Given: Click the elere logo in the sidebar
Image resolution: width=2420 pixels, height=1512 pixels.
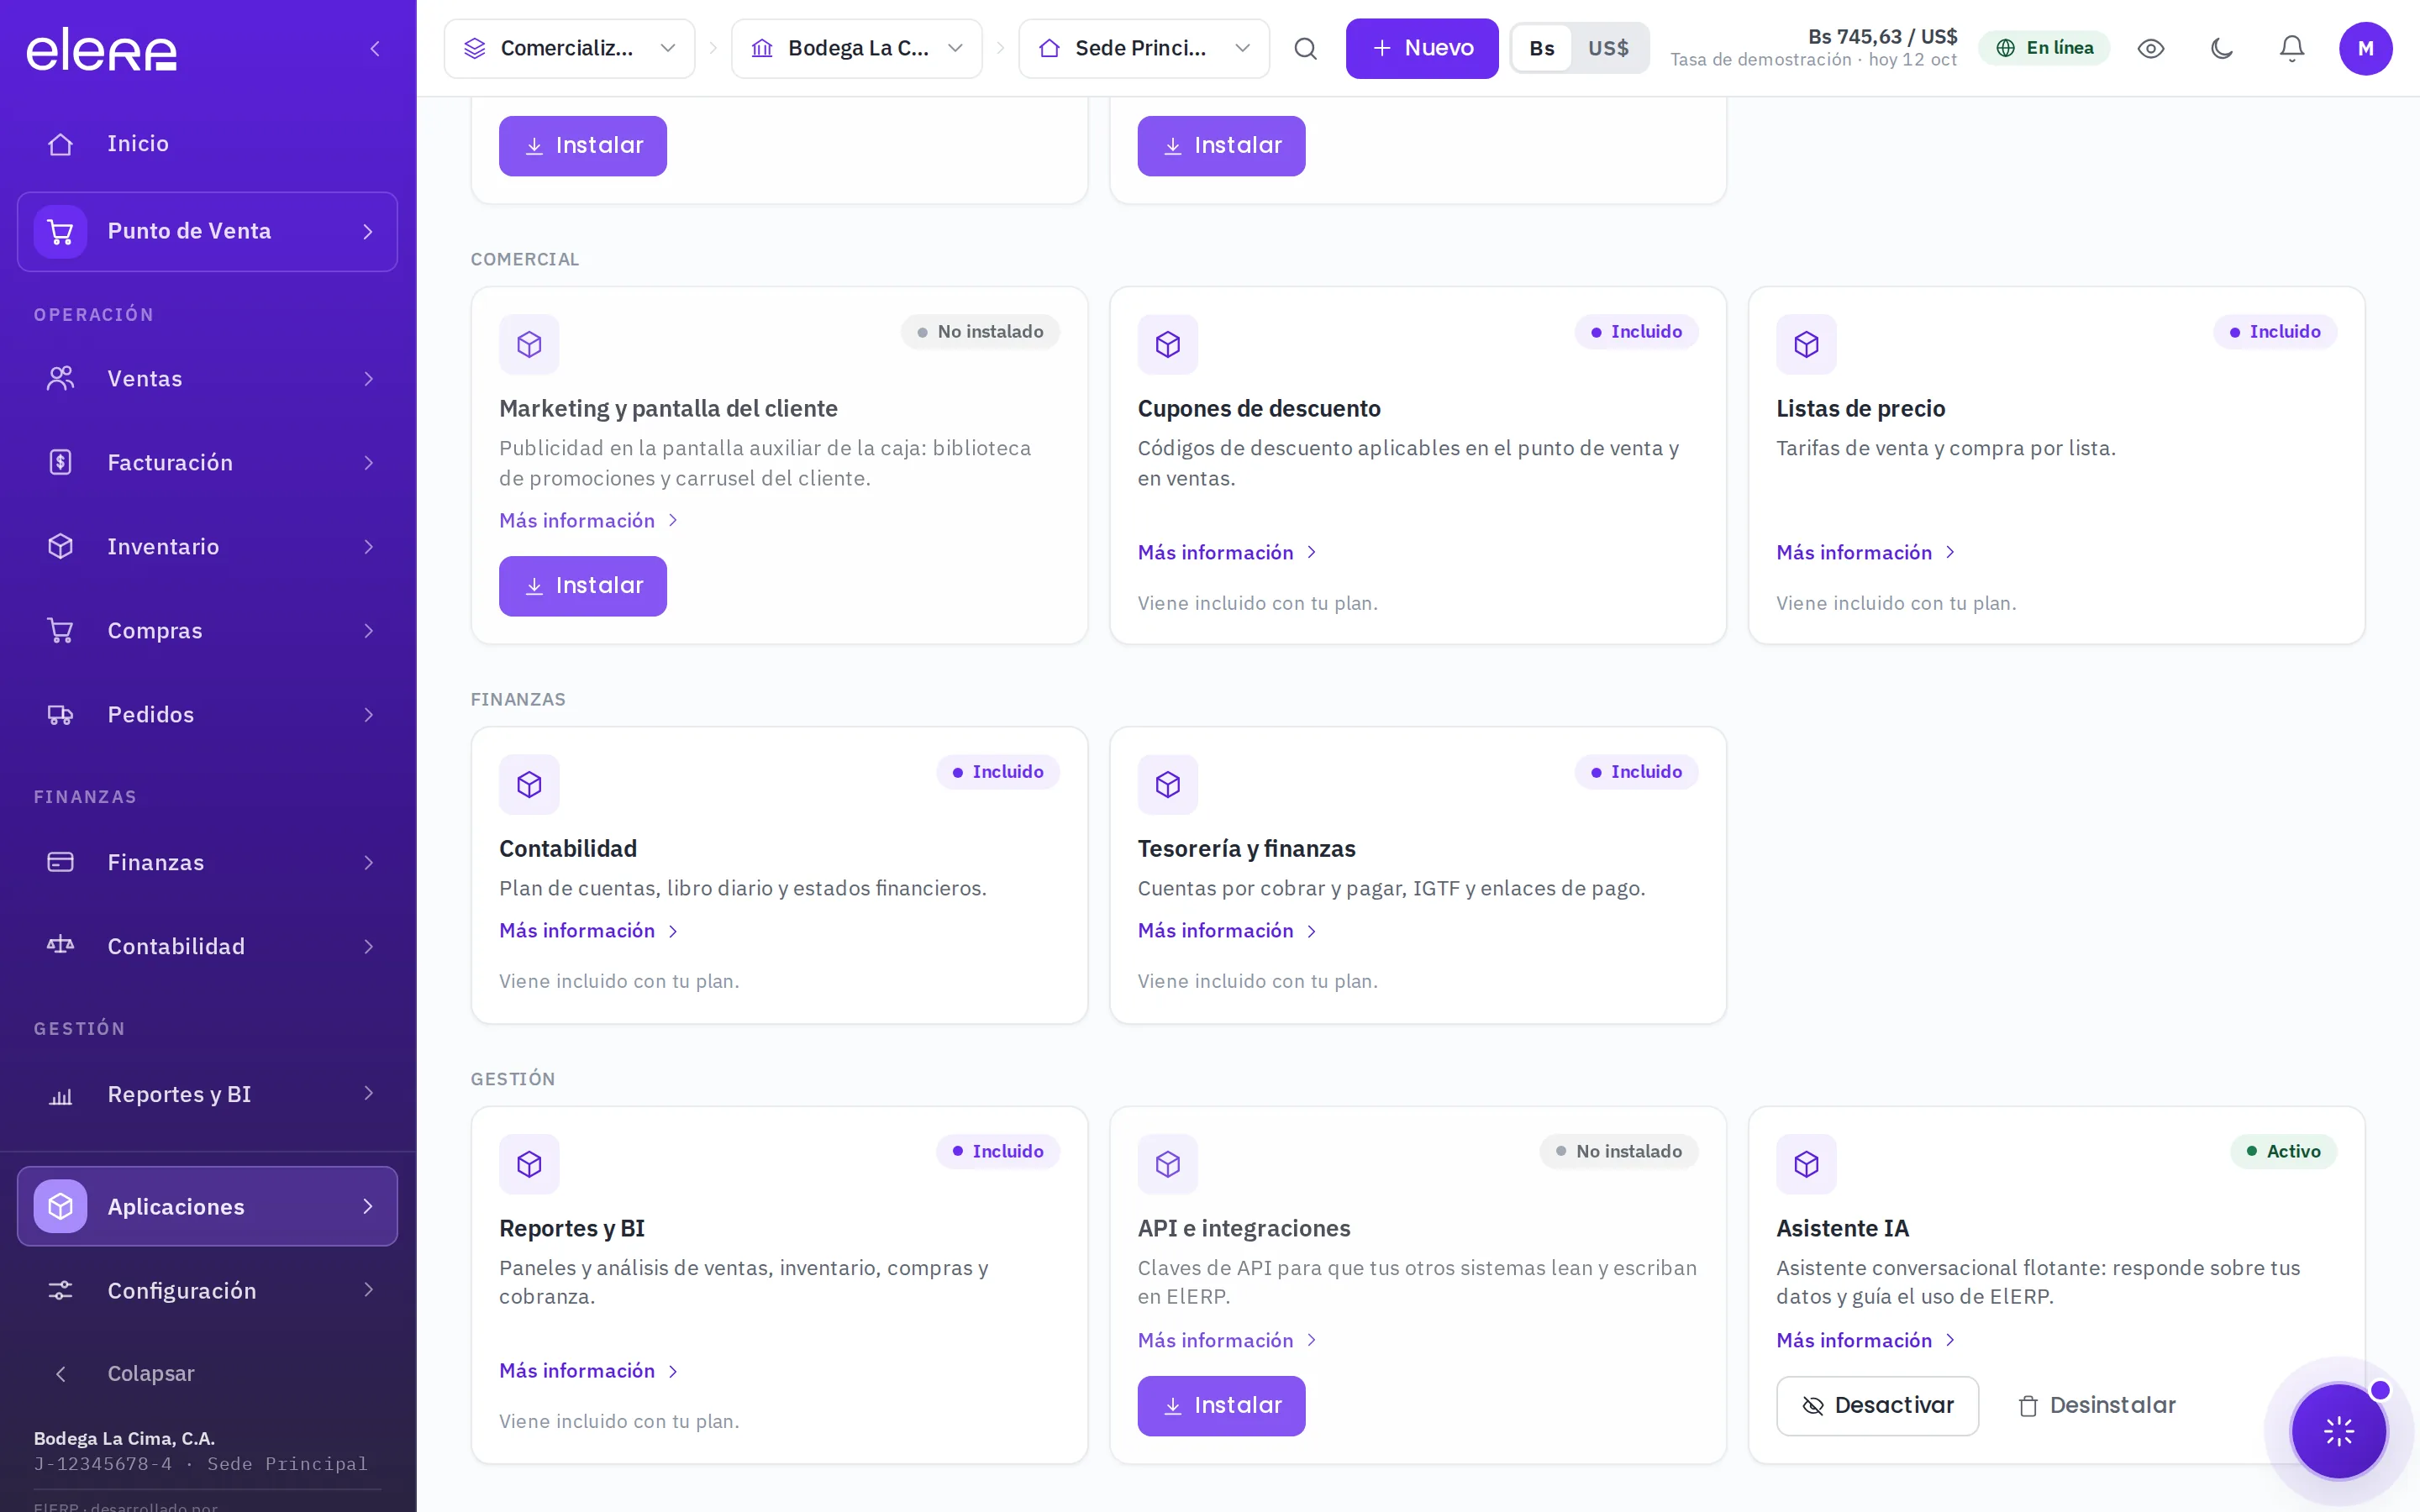Looking at the screenshot, I should coord(101,49).
